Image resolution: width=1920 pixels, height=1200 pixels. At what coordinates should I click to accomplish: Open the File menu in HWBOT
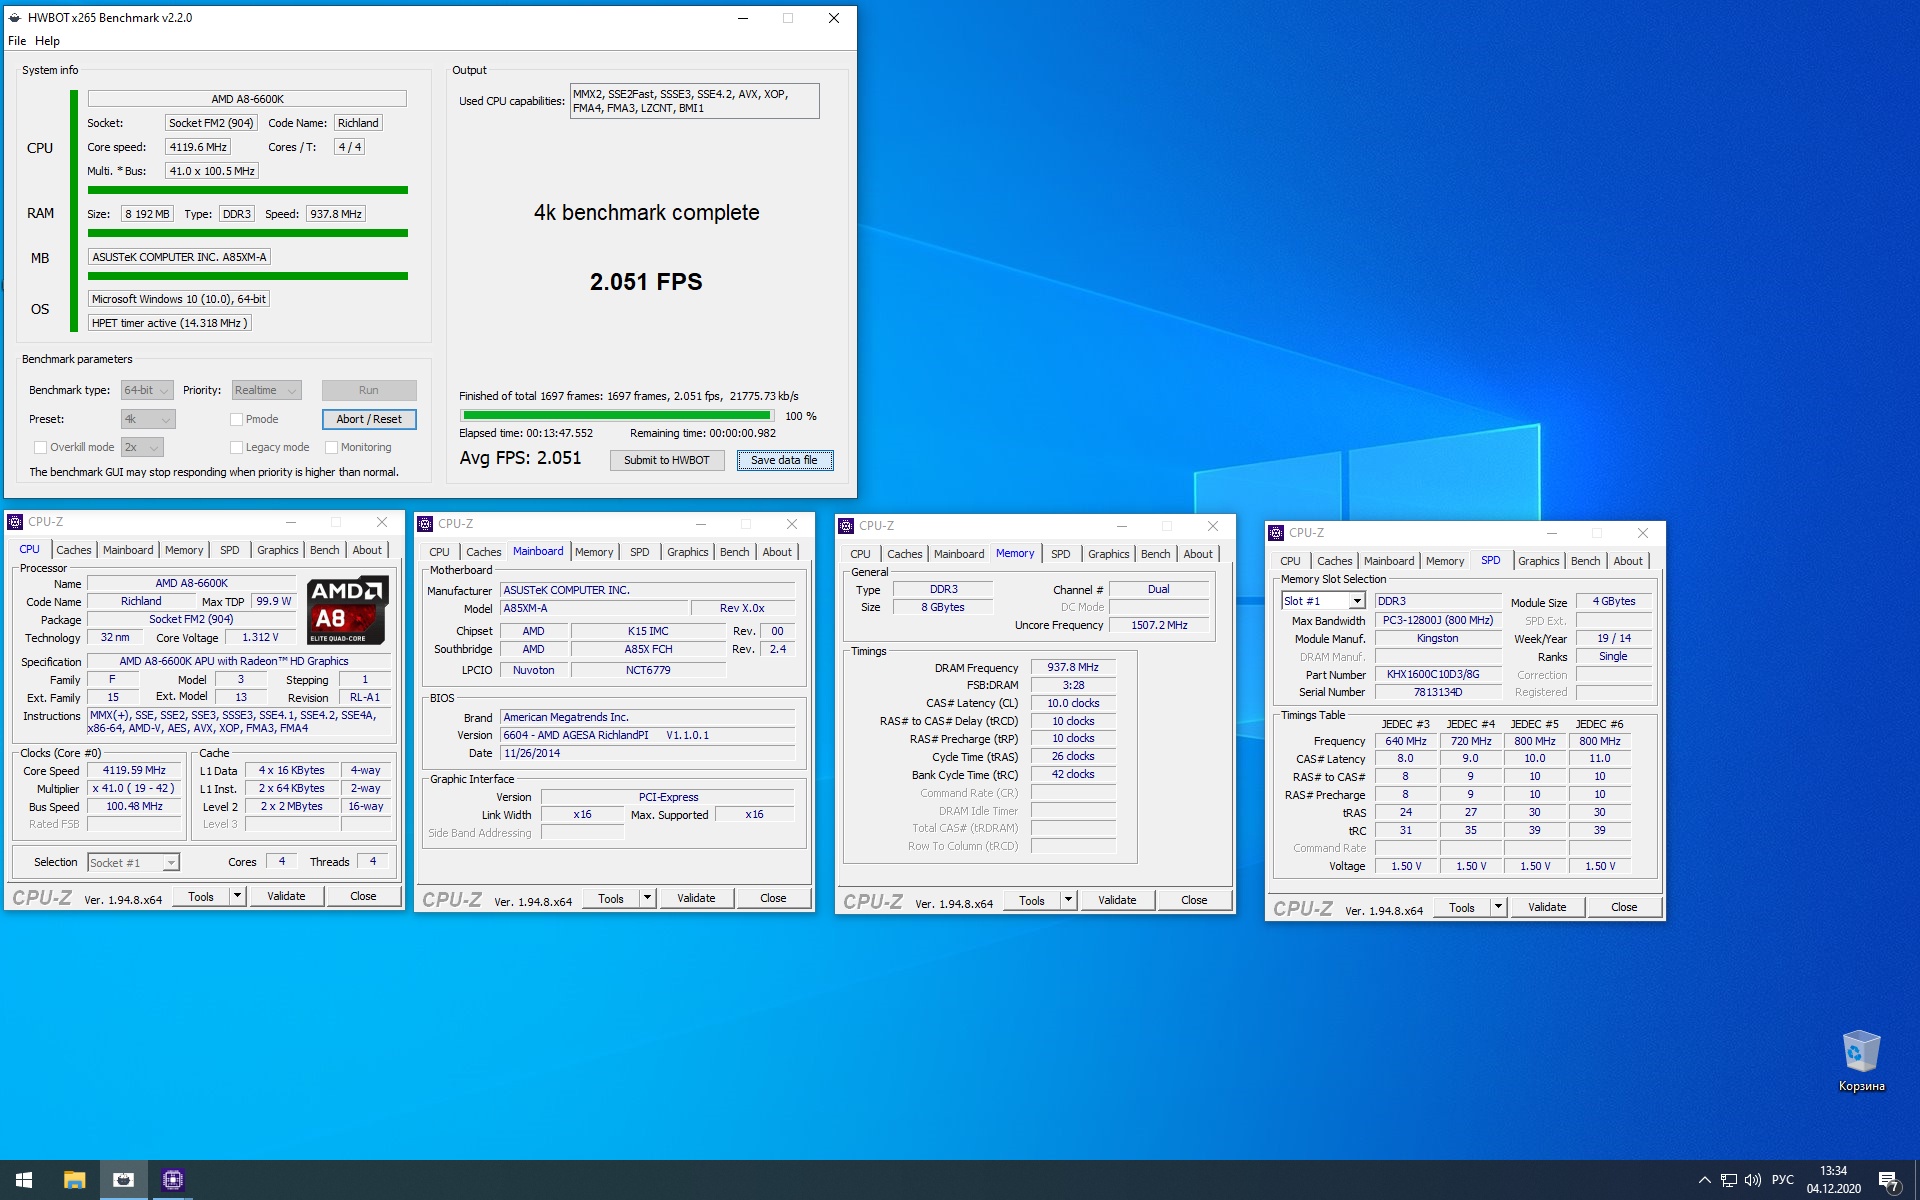pyautogui.click(x=17, y=41)
